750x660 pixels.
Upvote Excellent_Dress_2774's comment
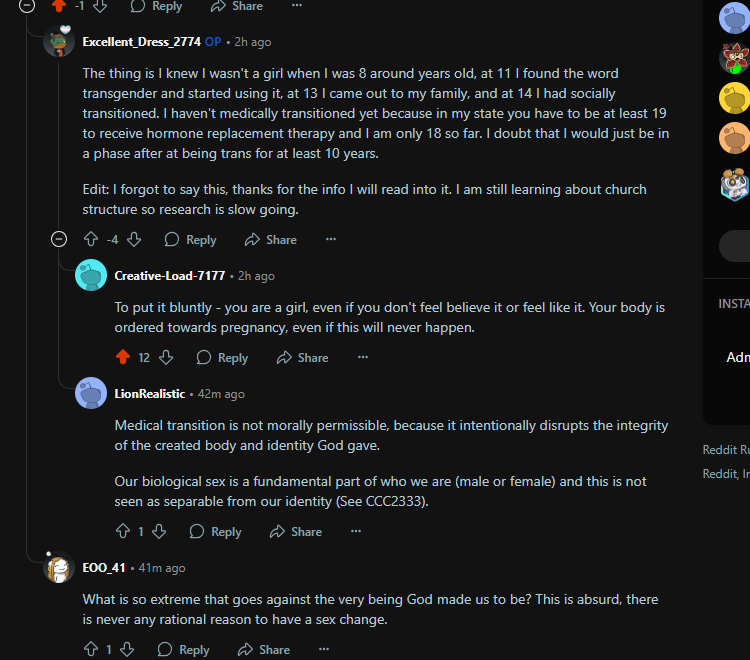point(91,239)
